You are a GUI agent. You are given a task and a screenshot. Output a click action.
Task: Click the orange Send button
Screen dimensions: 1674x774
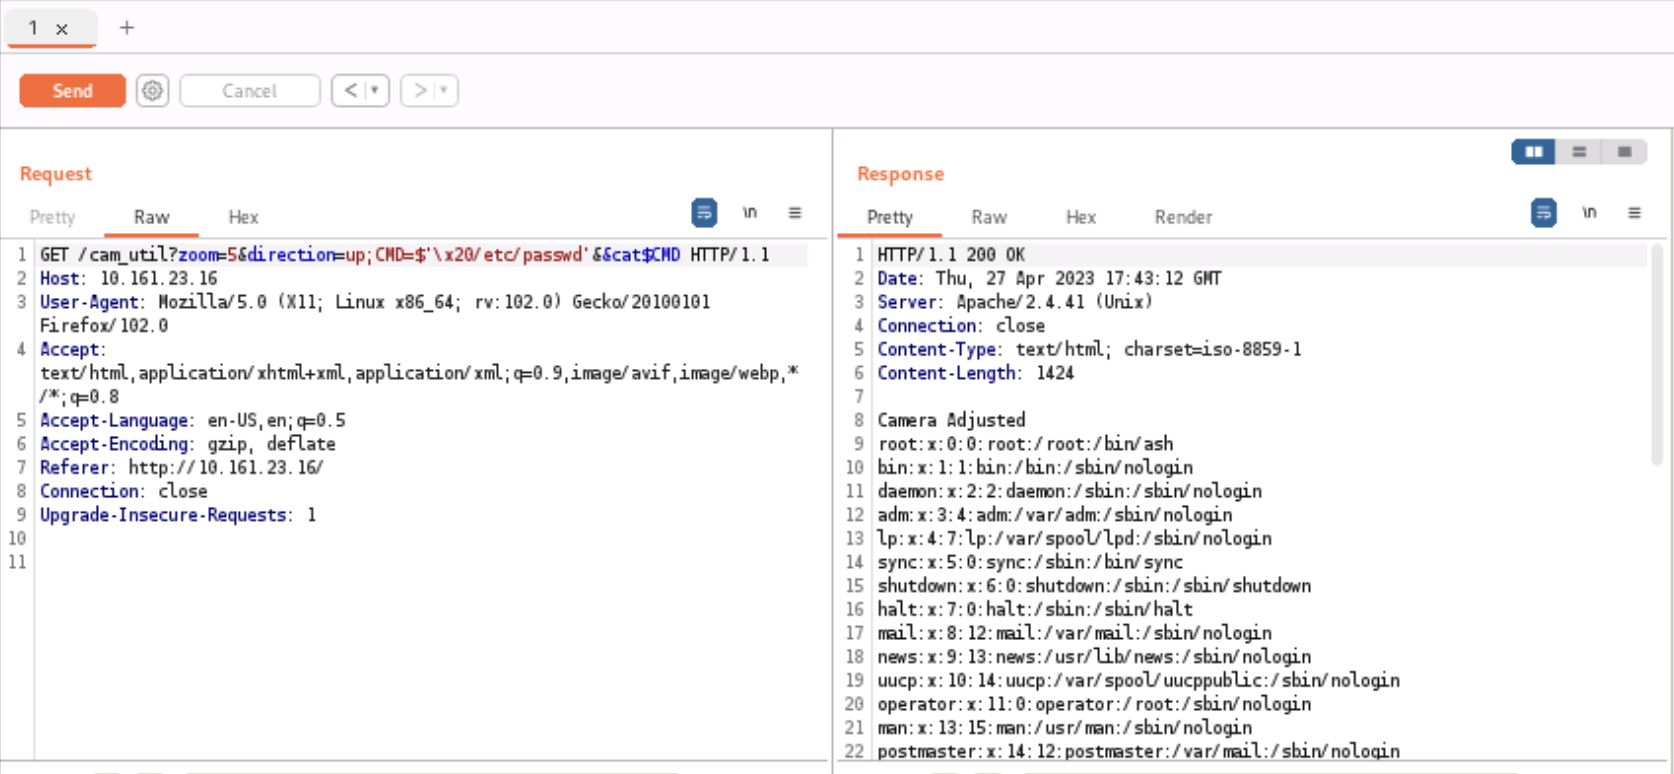click(x=72, y=91)
